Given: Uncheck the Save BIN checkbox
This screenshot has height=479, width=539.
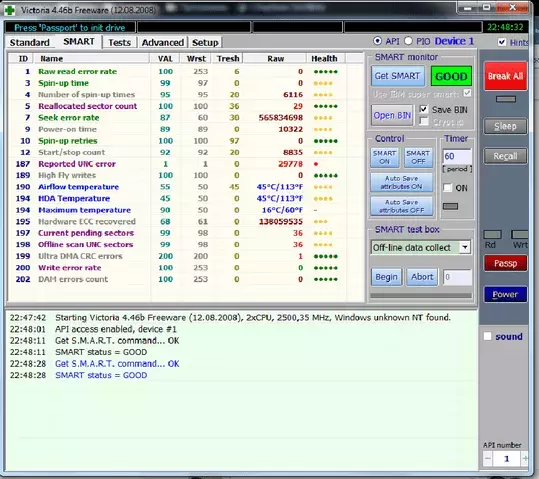Looking at the screenshot, I should coord(424,109).
